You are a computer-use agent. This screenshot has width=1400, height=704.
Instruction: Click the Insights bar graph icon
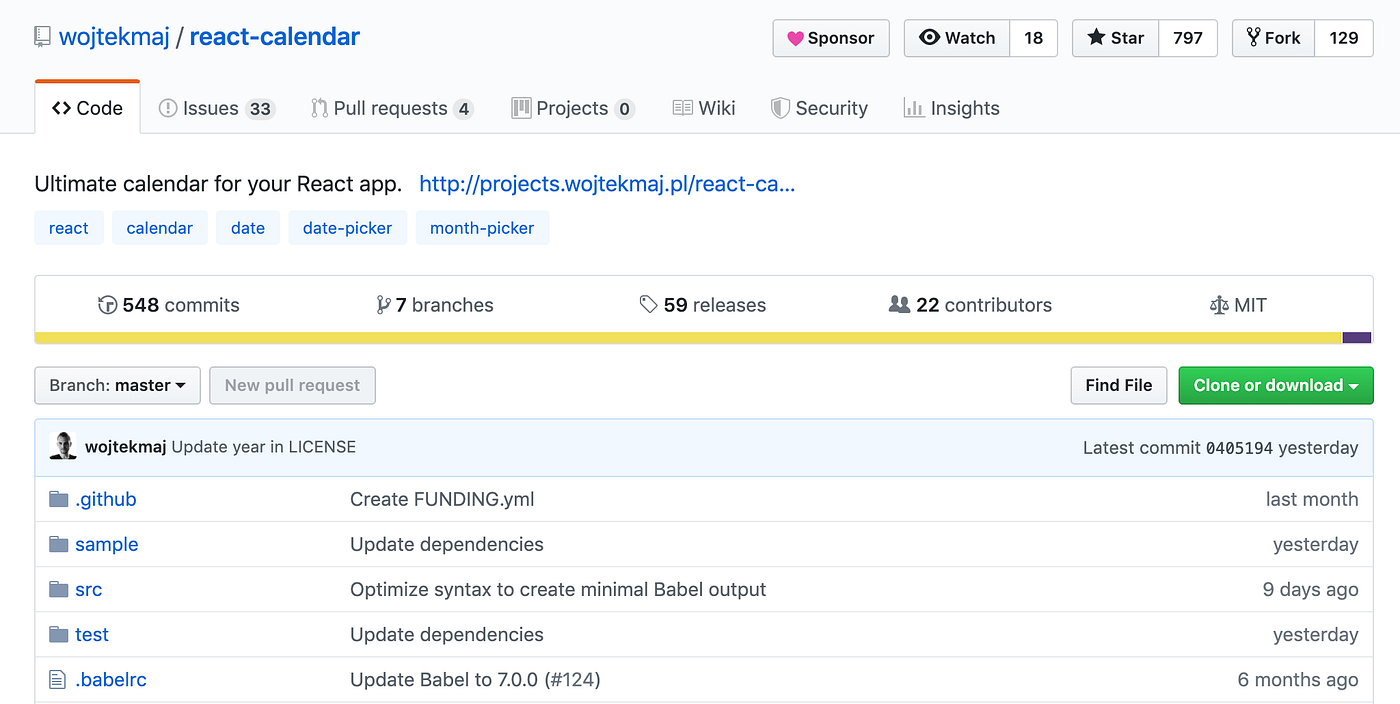pos(913,108)
